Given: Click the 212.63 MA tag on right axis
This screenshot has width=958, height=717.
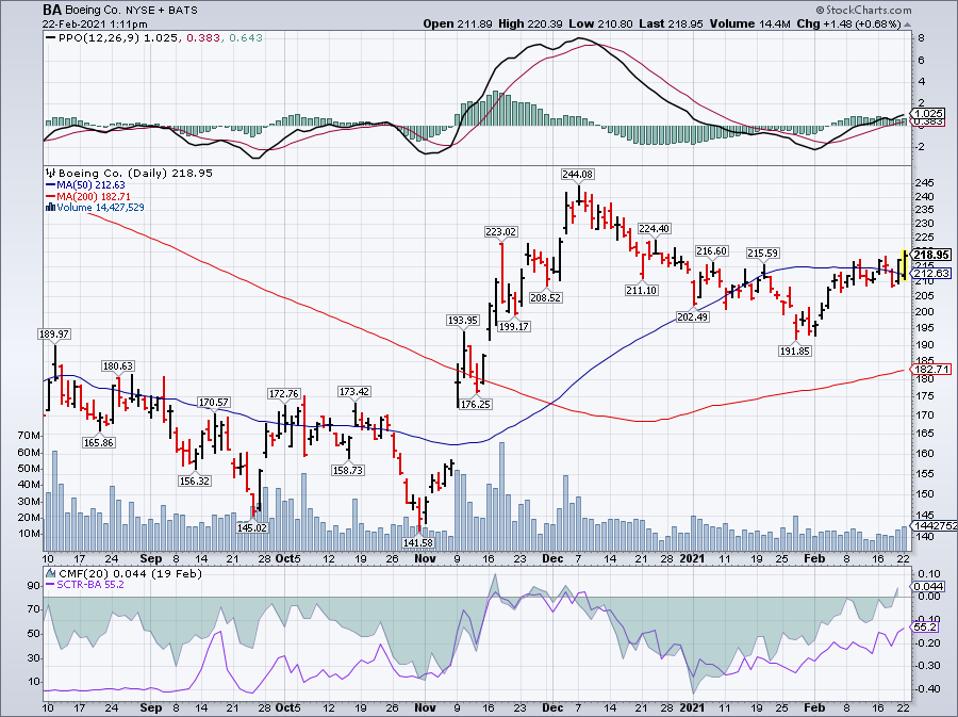Looking at the screenshot, I should coord(931,274).
